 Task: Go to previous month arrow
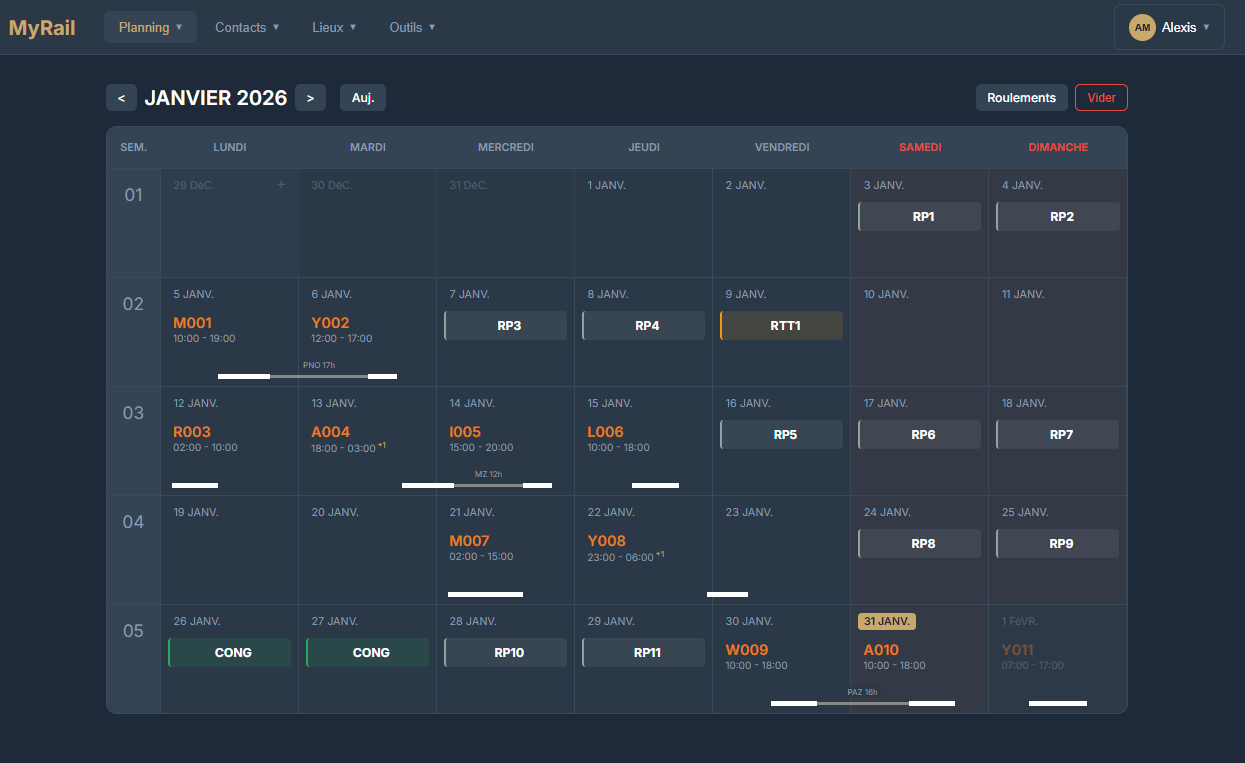[x=121, y=98]
